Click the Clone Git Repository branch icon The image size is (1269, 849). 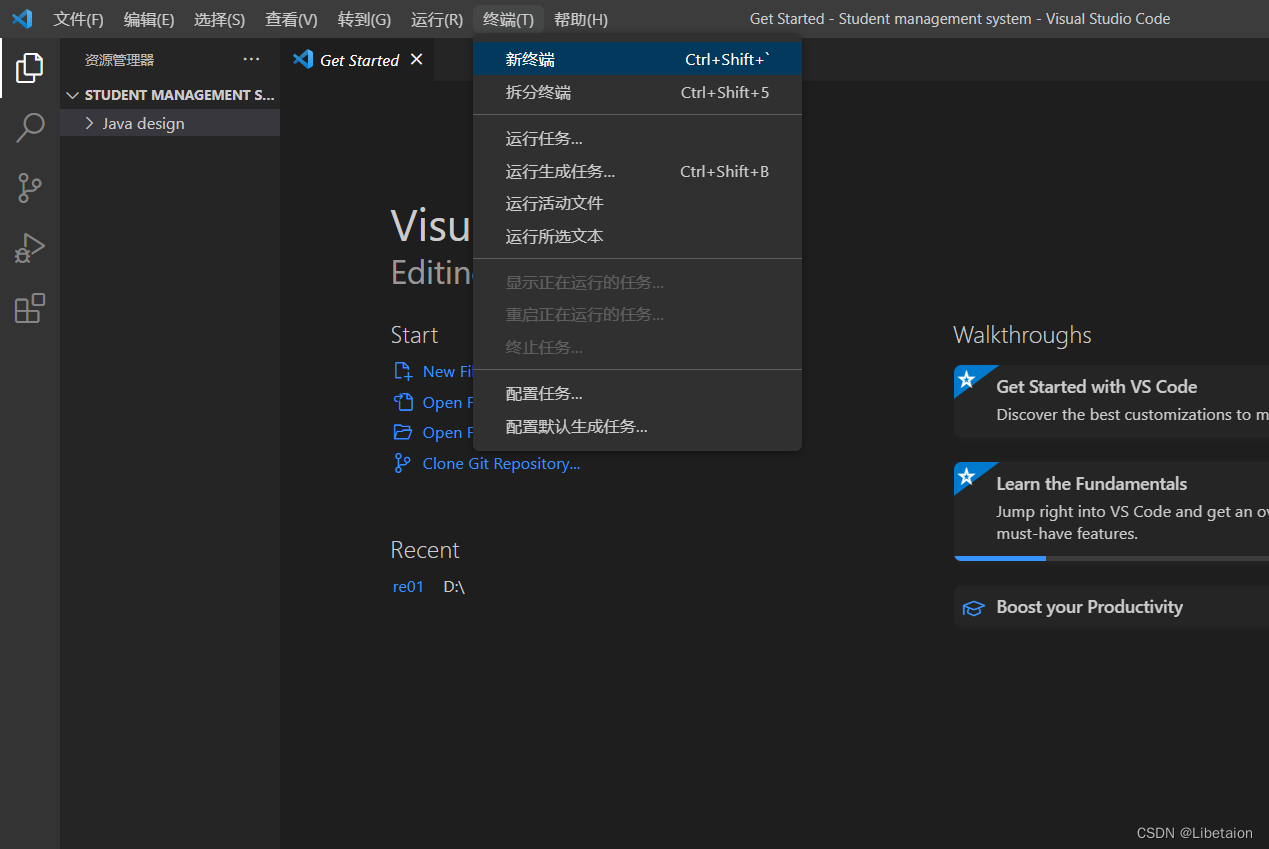coord(403,463)
